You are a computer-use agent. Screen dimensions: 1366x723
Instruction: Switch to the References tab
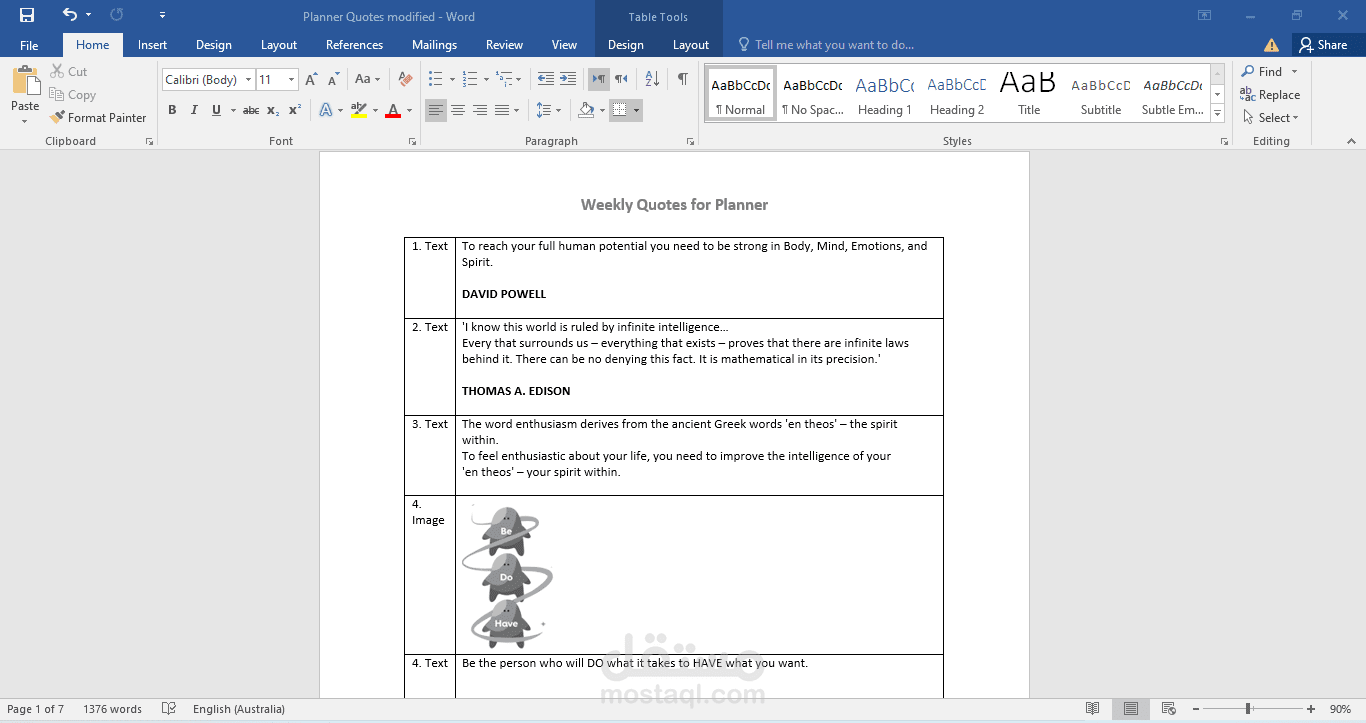354,45
